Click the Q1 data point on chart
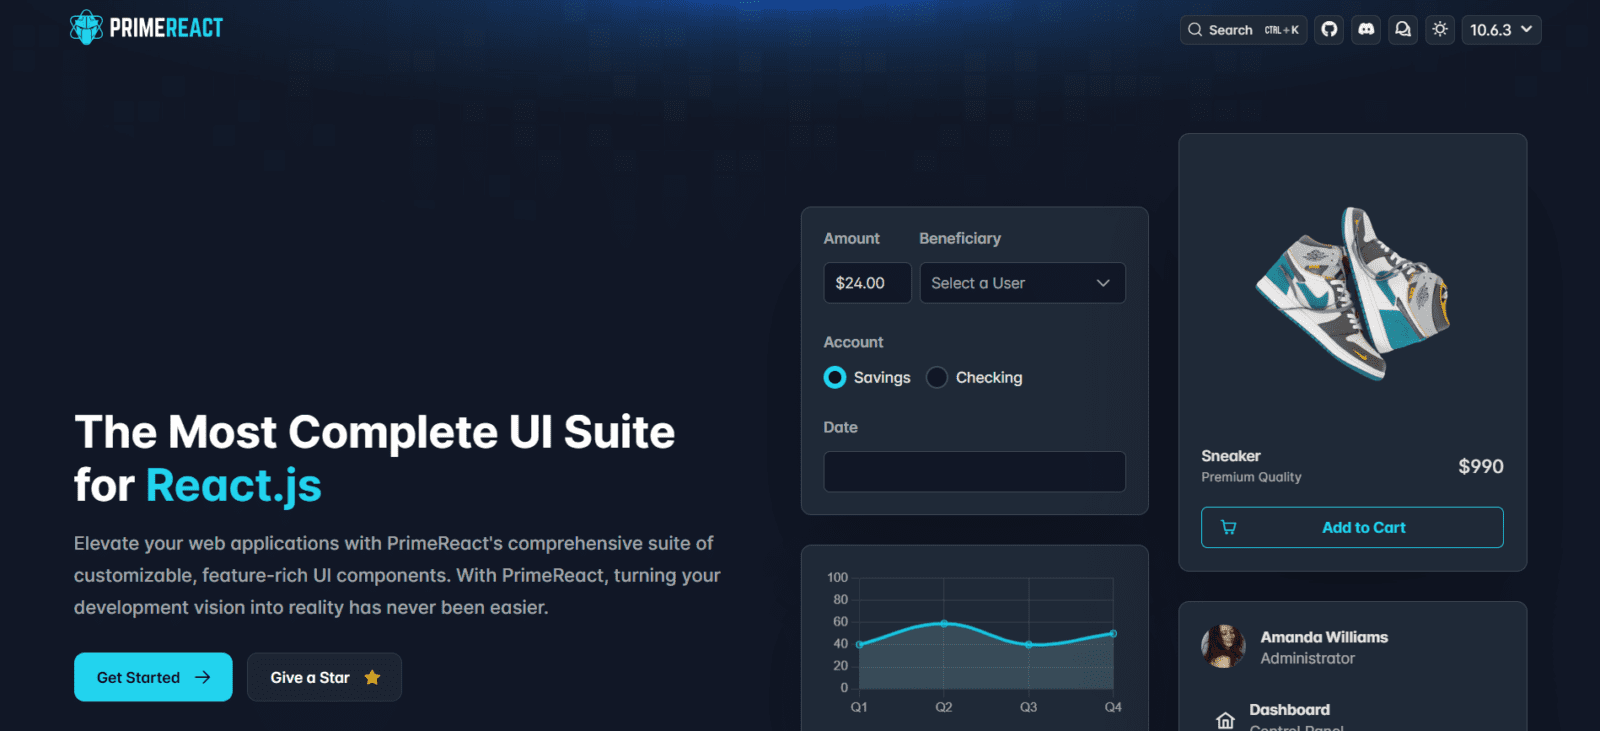 click(x=859, y=645)
